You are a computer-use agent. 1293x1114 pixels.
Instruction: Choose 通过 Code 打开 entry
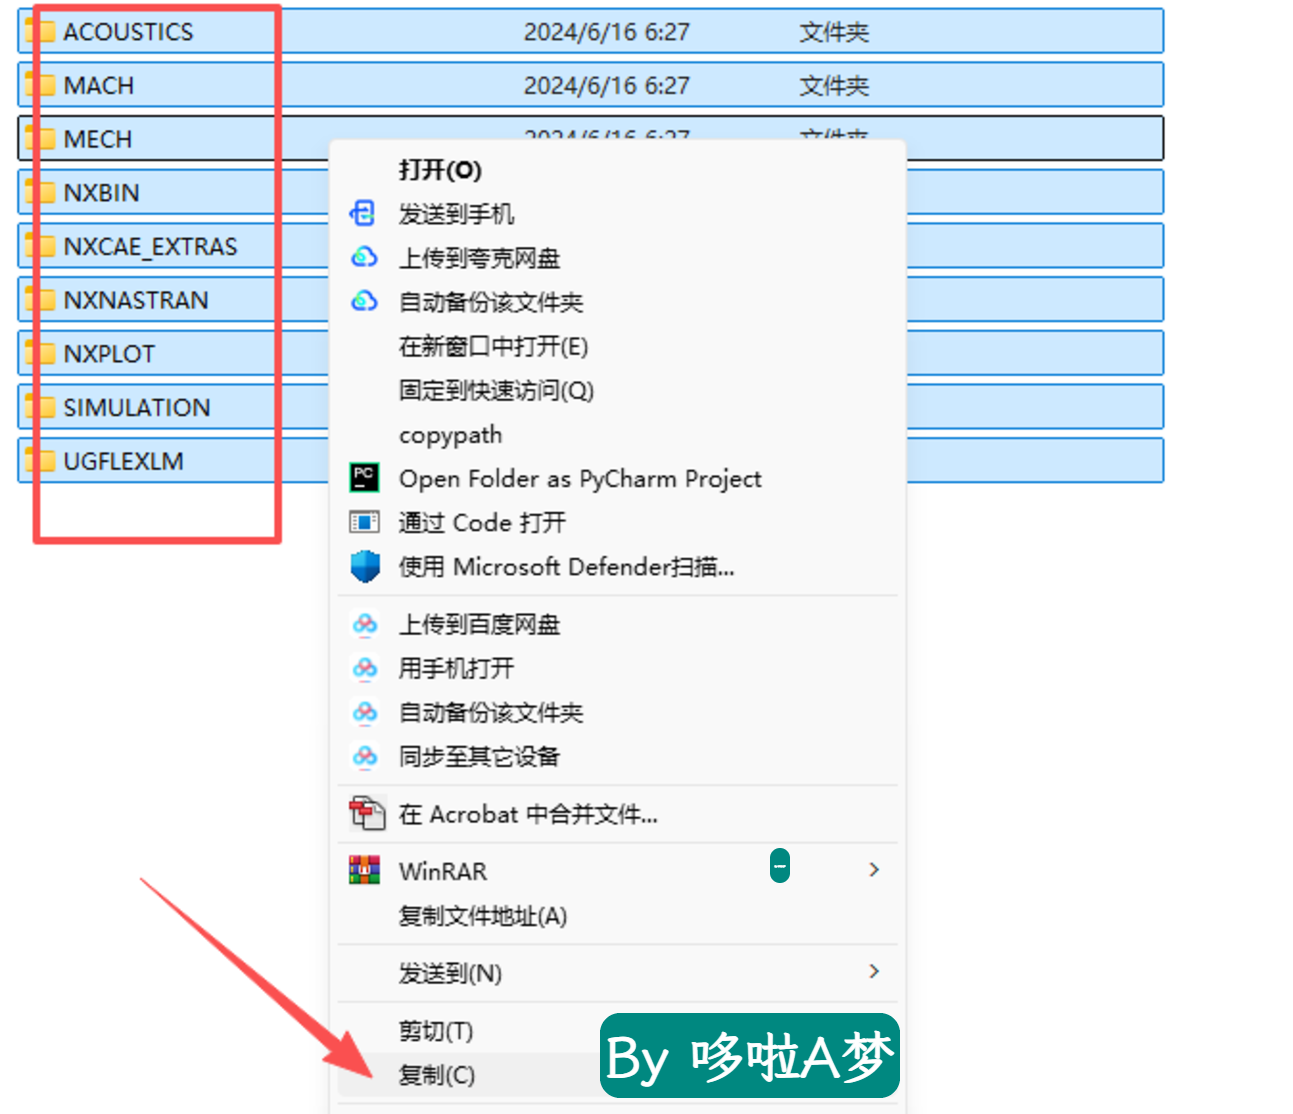482,522
